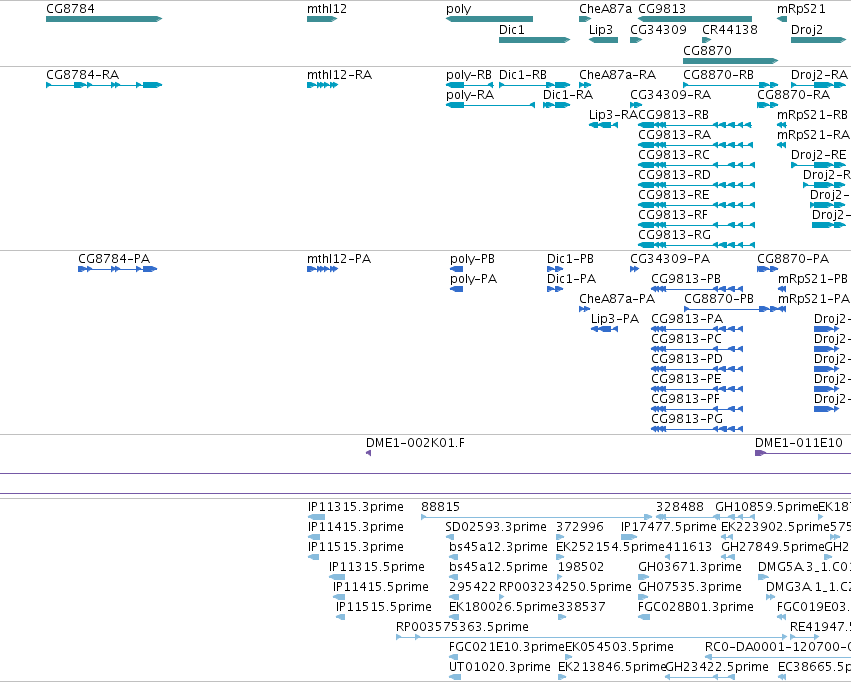Open the CG9813-RG transcript label
The image size is (851, 682).
(x=675, y=235)
